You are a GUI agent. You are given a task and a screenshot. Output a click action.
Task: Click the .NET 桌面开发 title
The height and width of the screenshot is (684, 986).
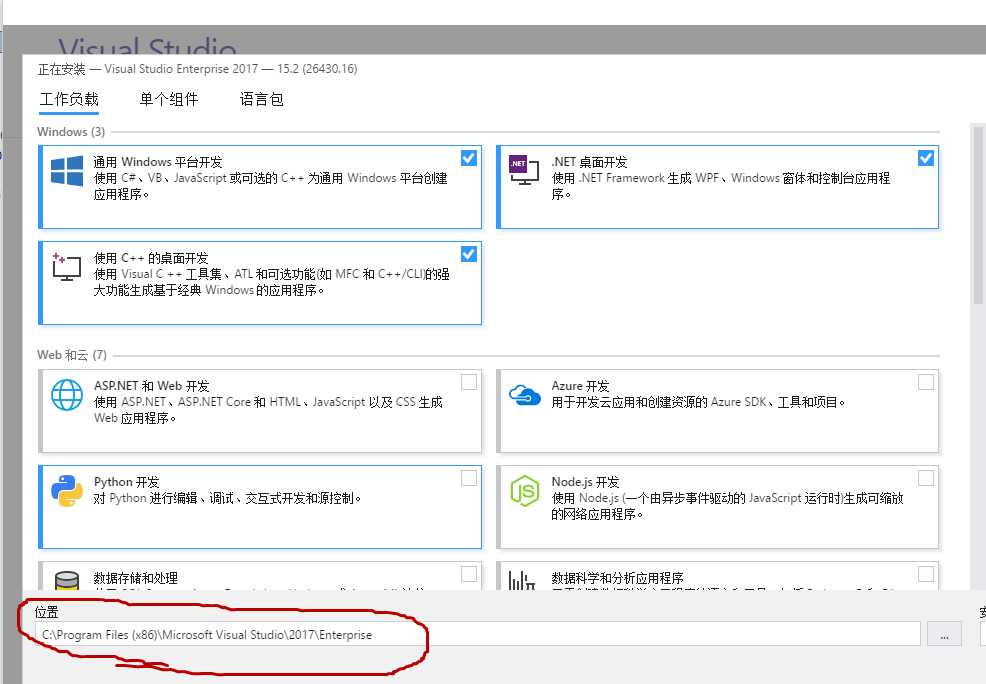pyautogui.click(x=589, y=162)
